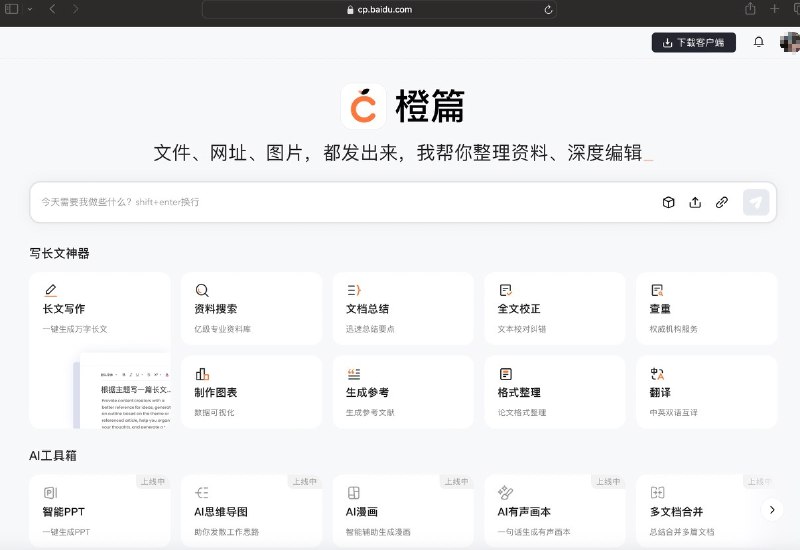The height and width of the screenshot is (550, 800).
Task: Open a new tab with plus icon
Action: coord(774,9)
